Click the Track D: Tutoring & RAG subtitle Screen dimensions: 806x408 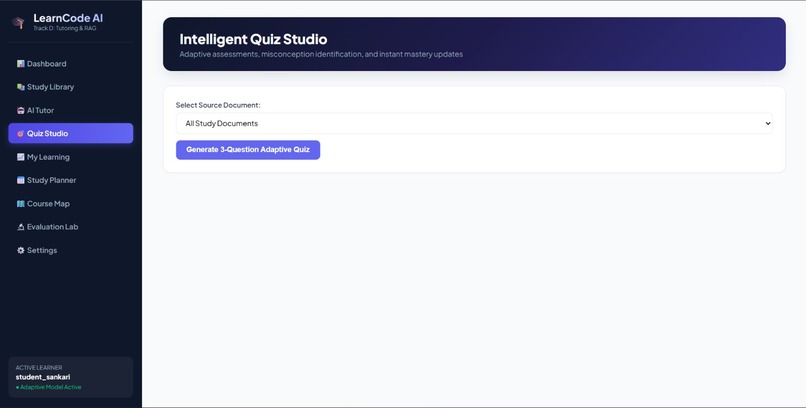(x=65, y=28)
